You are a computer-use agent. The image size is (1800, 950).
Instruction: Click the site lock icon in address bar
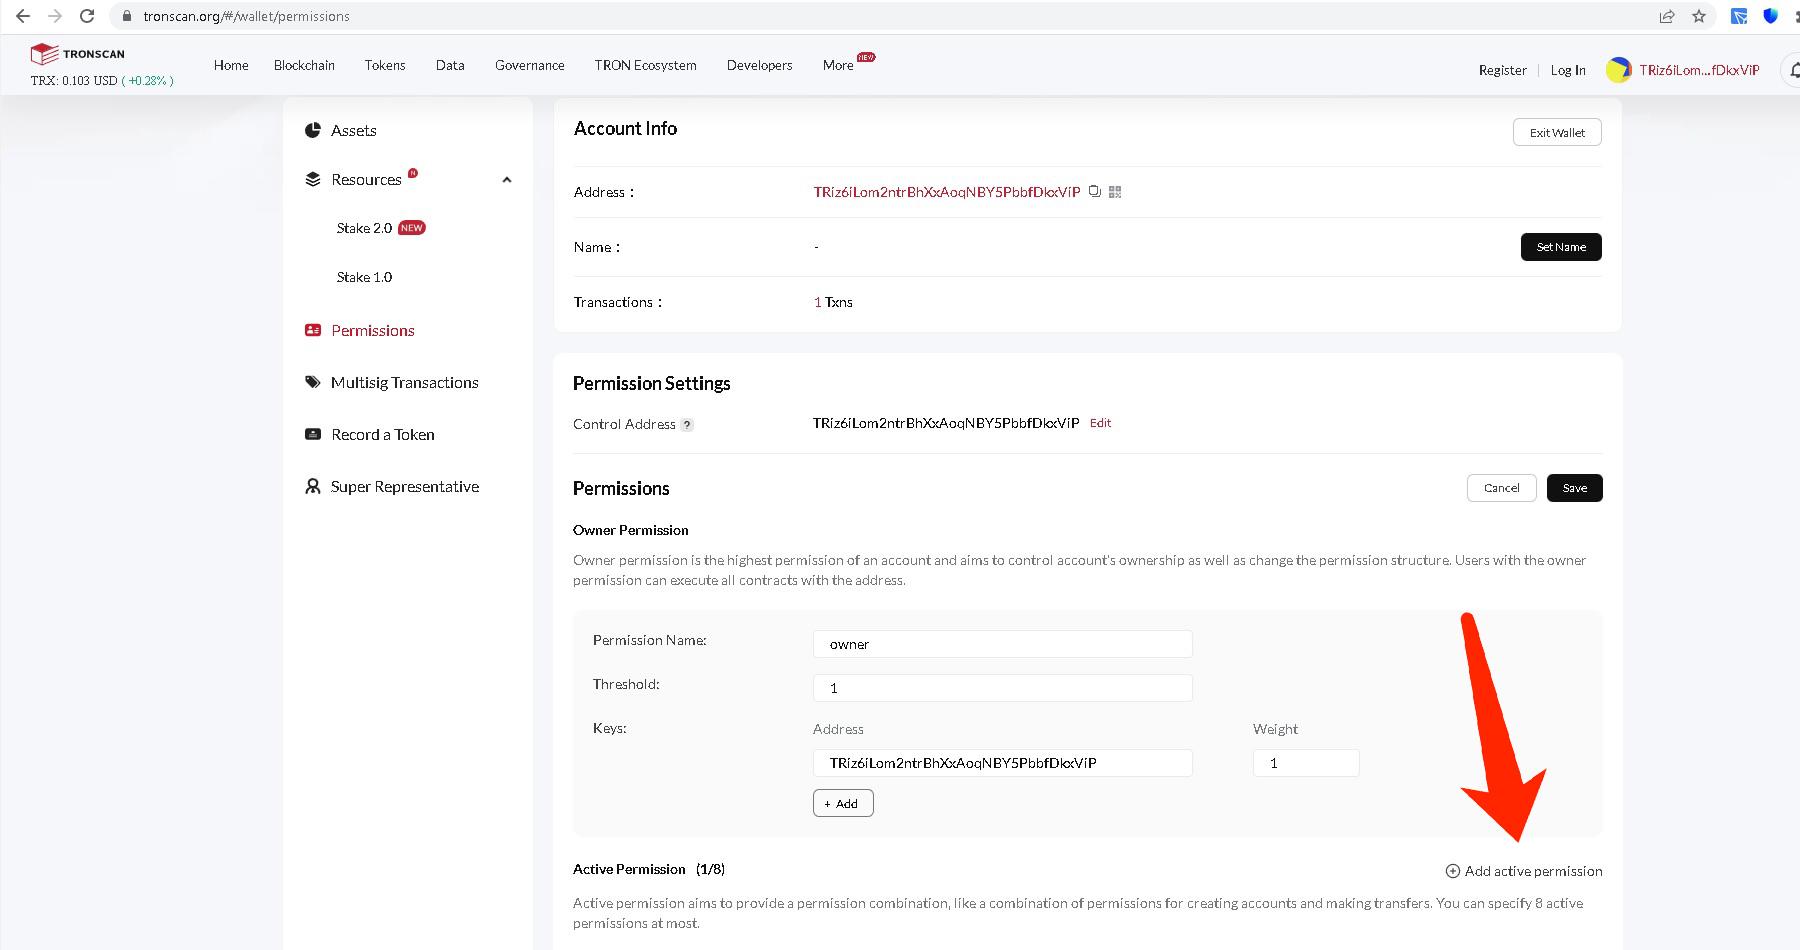127,16
